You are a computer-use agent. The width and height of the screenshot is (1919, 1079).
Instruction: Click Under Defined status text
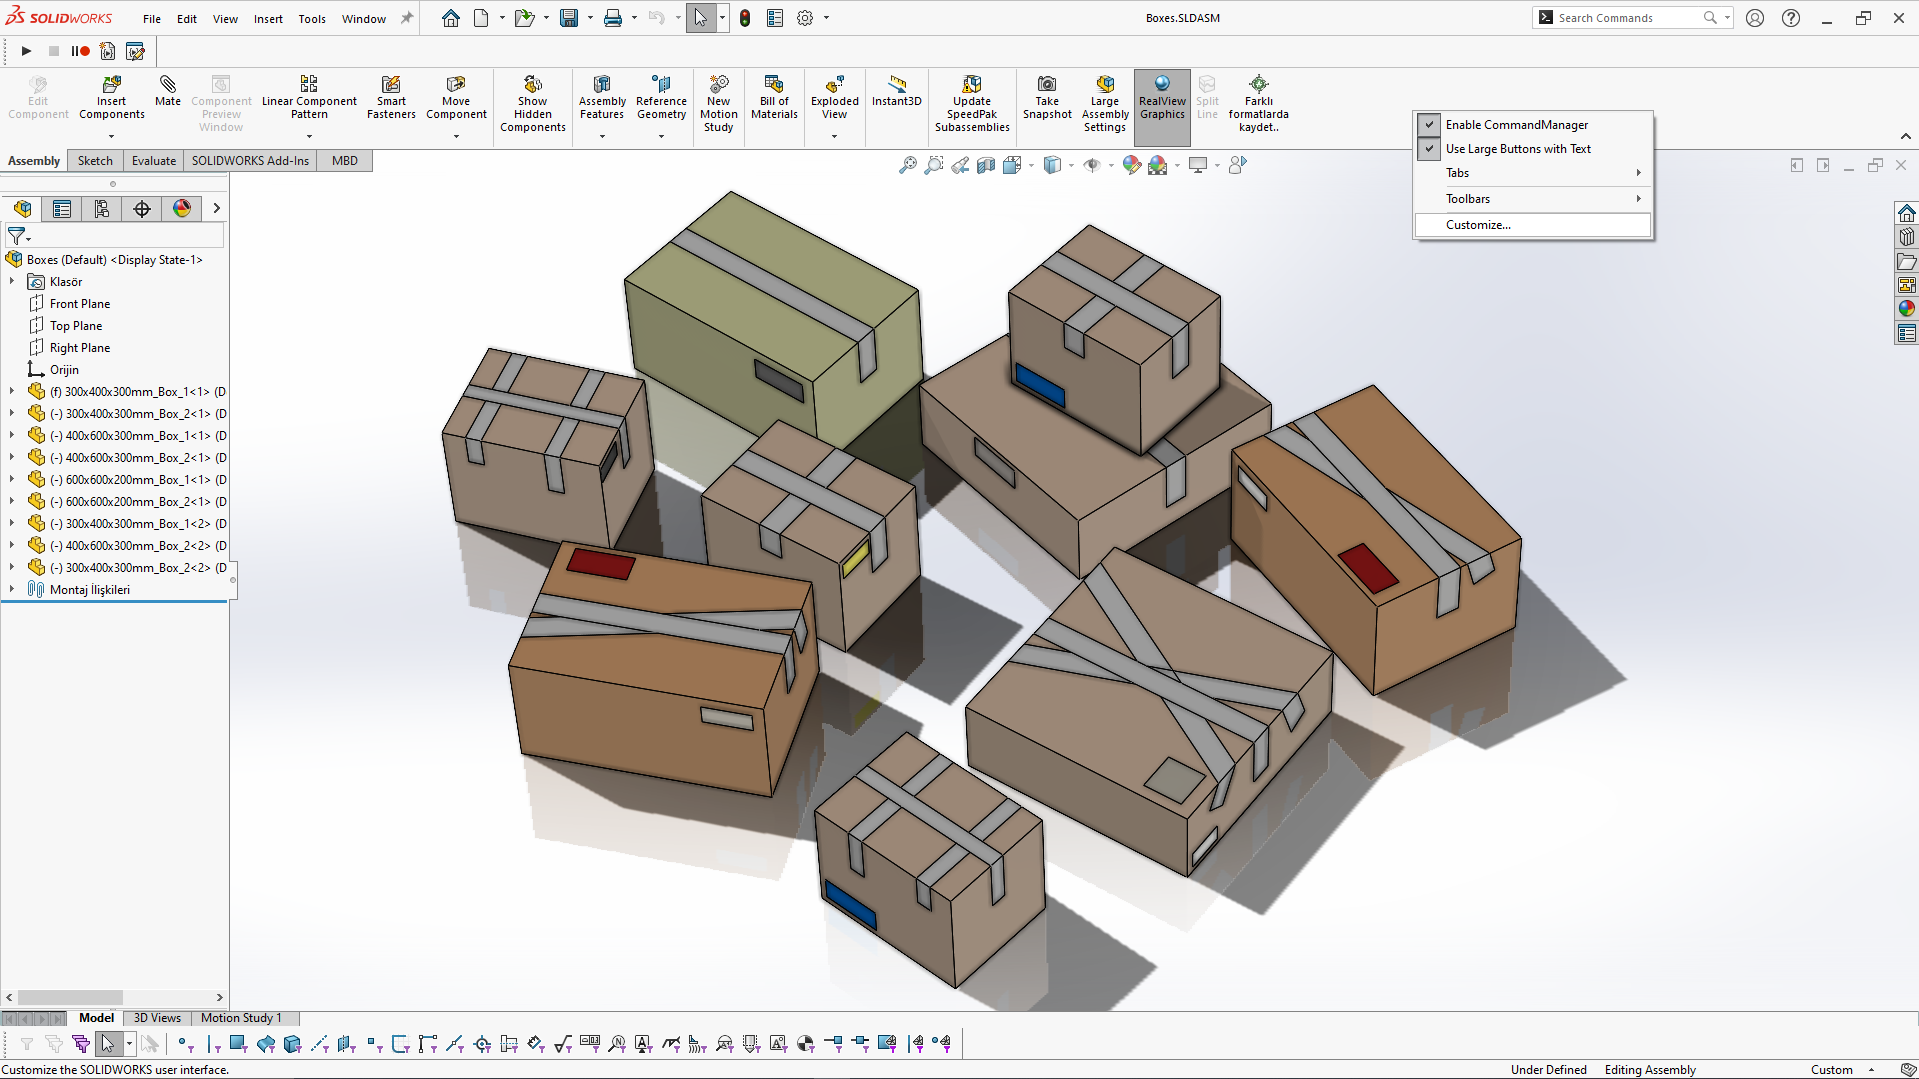tap(1548, 1070)
